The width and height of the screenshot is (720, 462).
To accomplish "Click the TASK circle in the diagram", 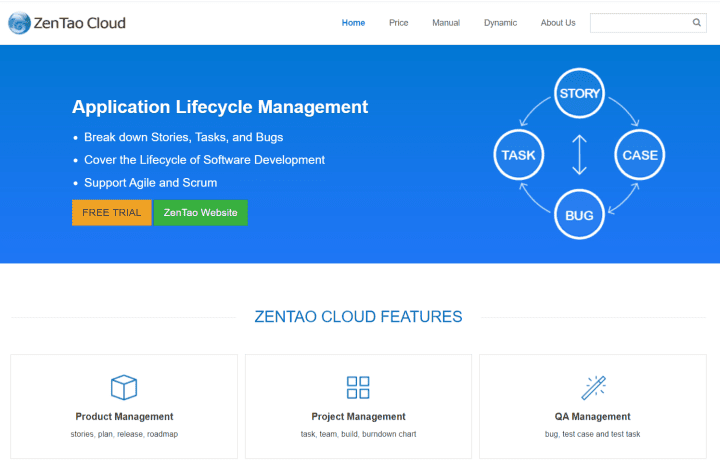I will pyautogui.click(x=519, y=155).
